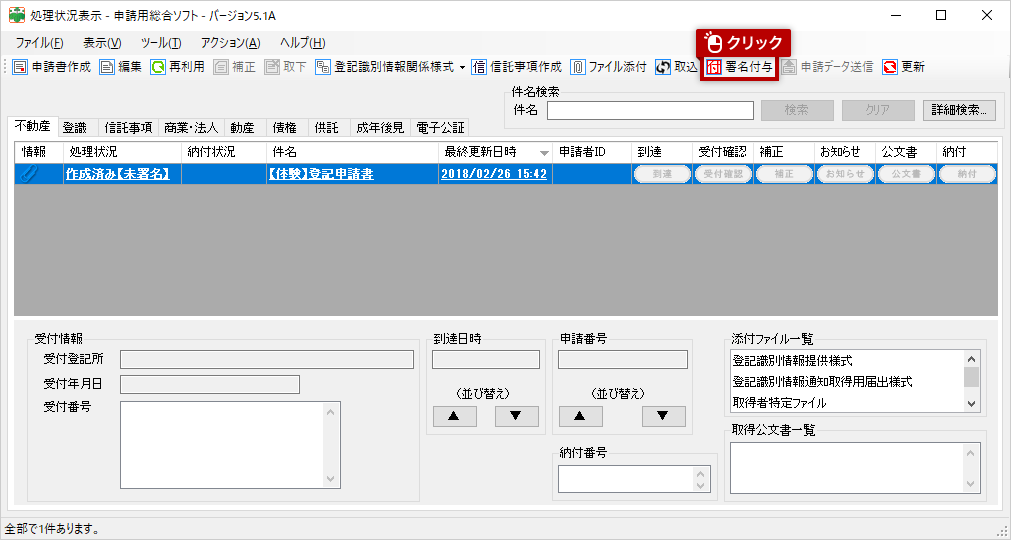Select 登記識別情報通知取得用届出様式 in attachment list

822,382
